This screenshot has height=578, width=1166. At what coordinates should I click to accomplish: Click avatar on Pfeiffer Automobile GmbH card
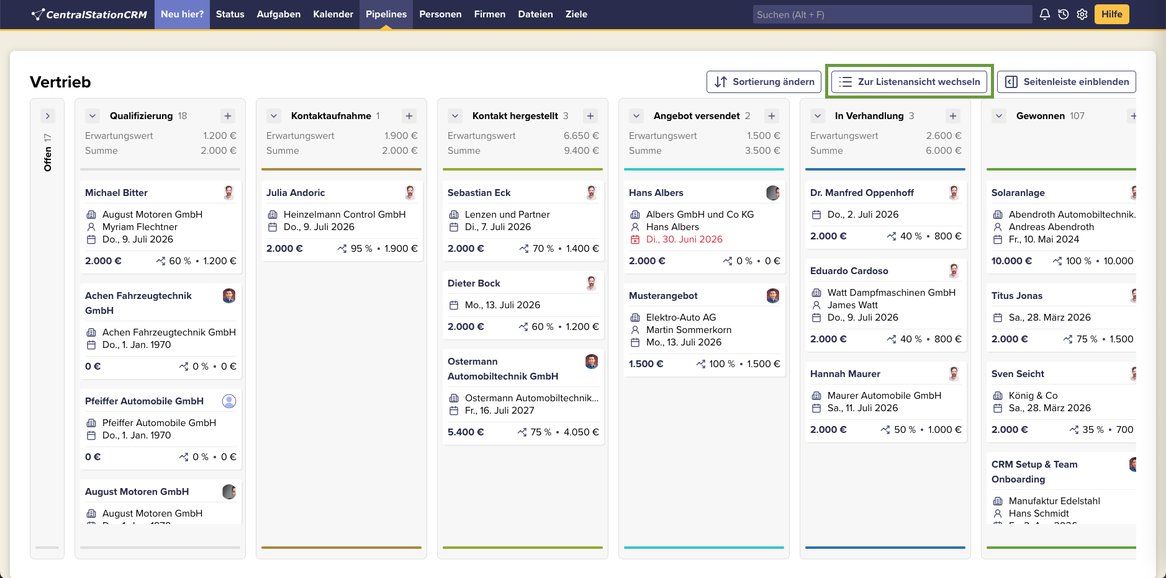pos(228,401)
